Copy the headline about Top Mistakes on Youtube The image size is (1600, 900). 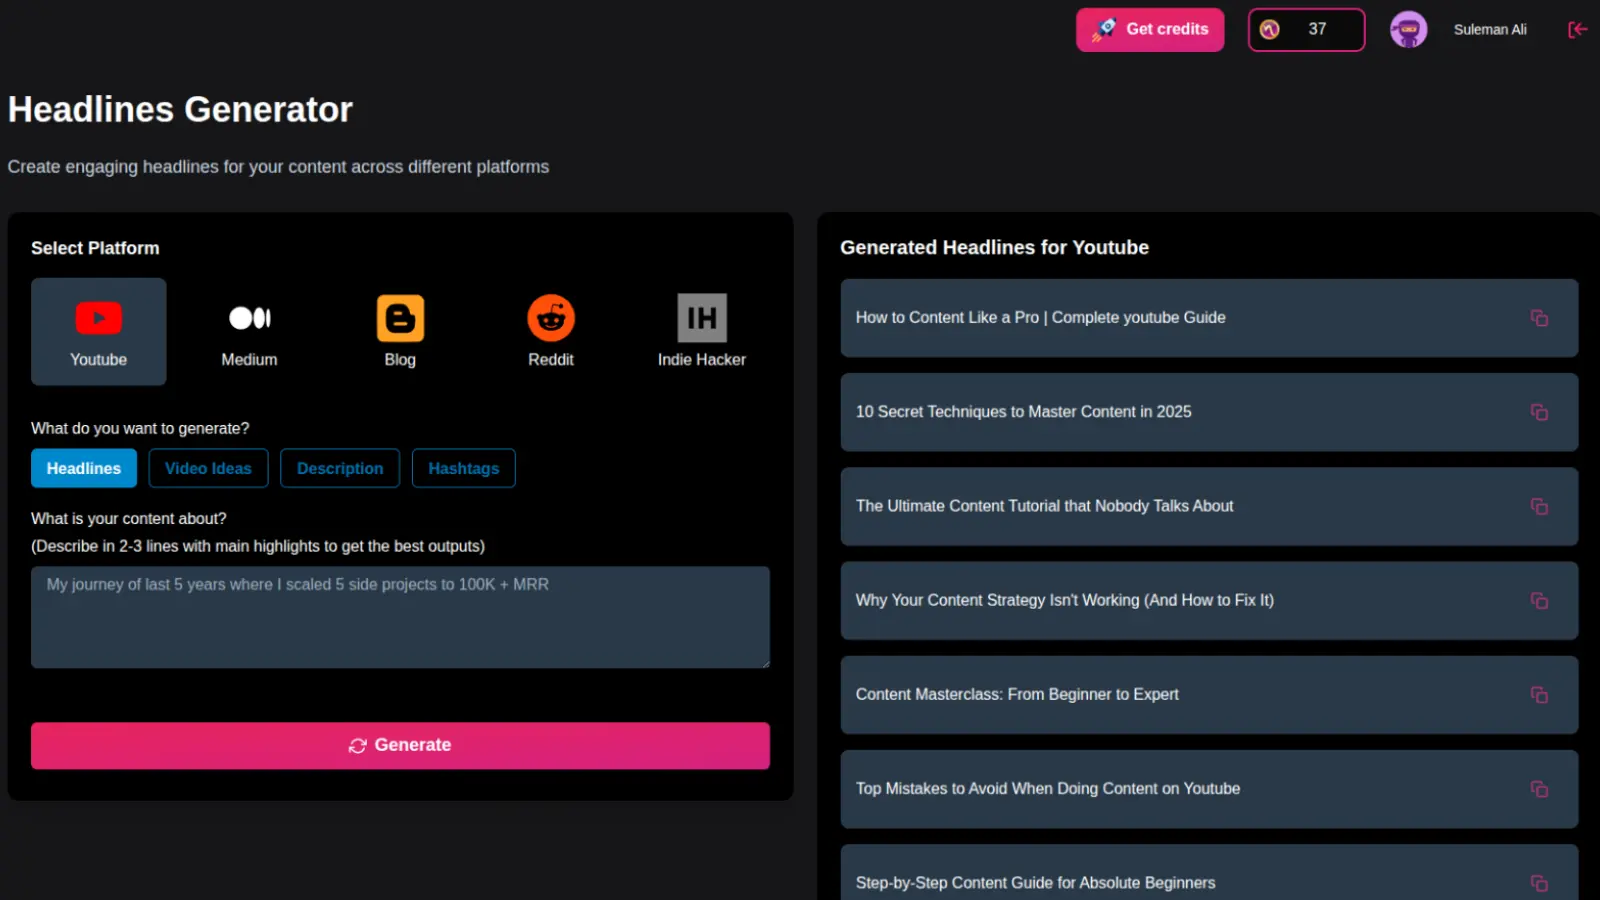click(1539, 789)
